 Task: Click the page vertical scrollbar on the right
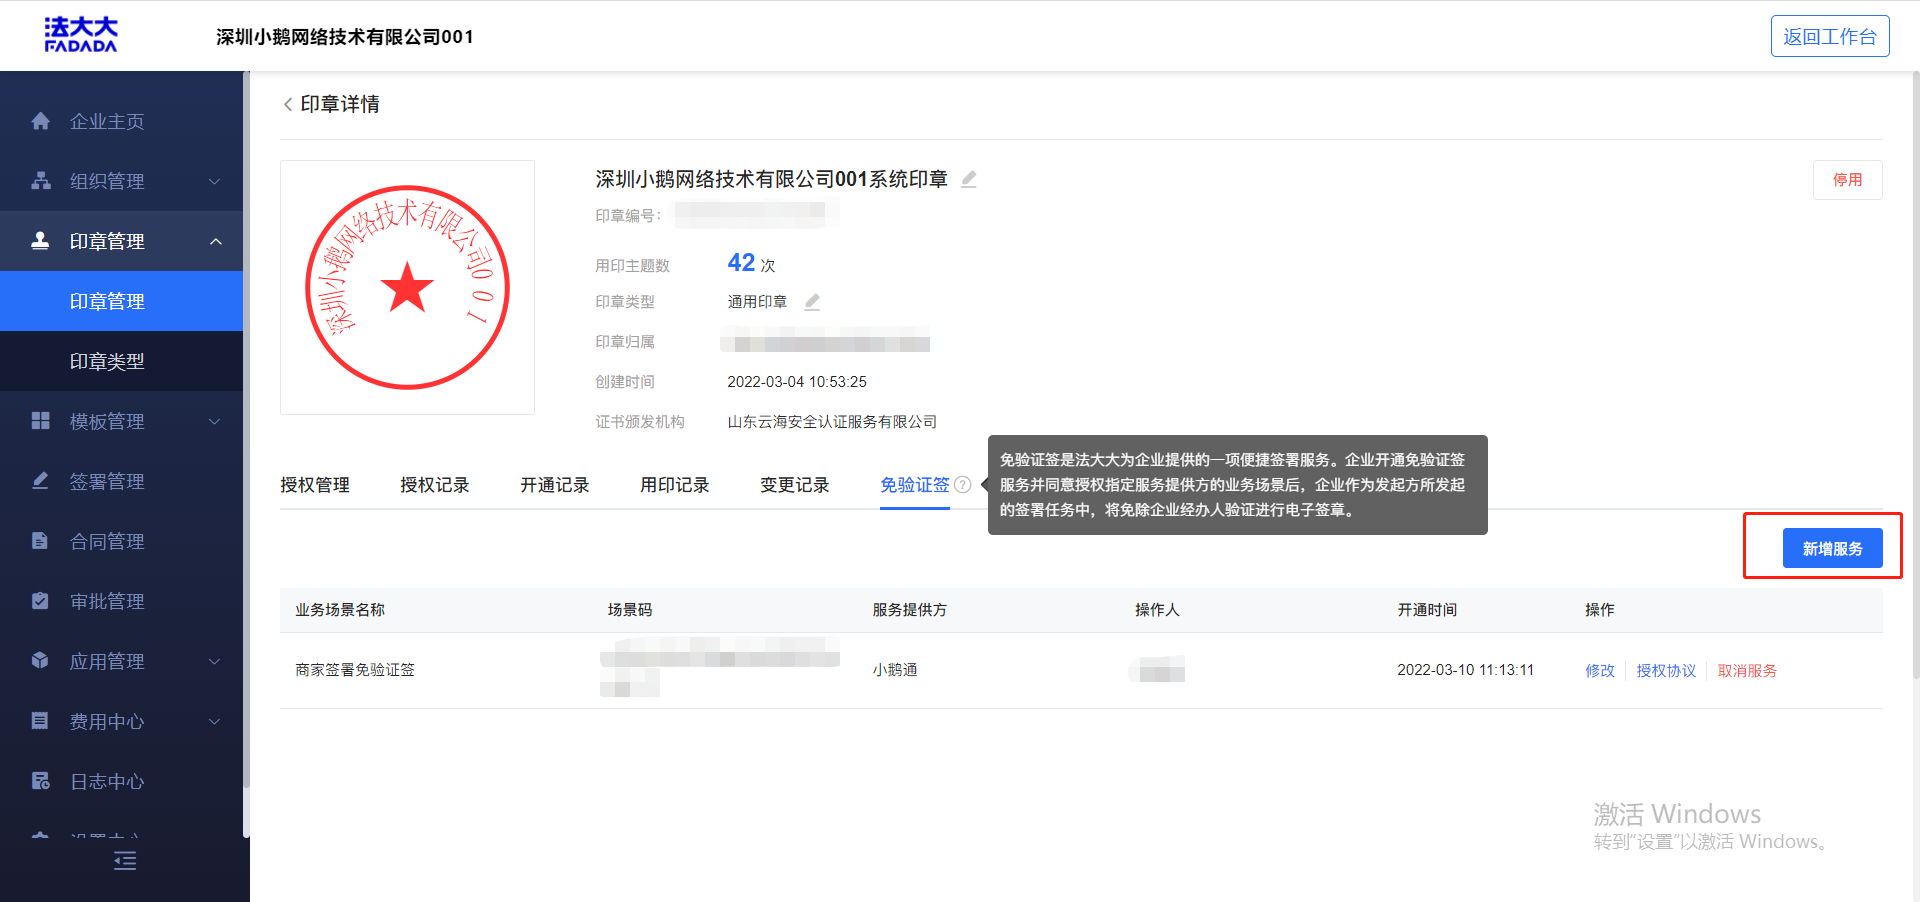[x=1915, y=375]
